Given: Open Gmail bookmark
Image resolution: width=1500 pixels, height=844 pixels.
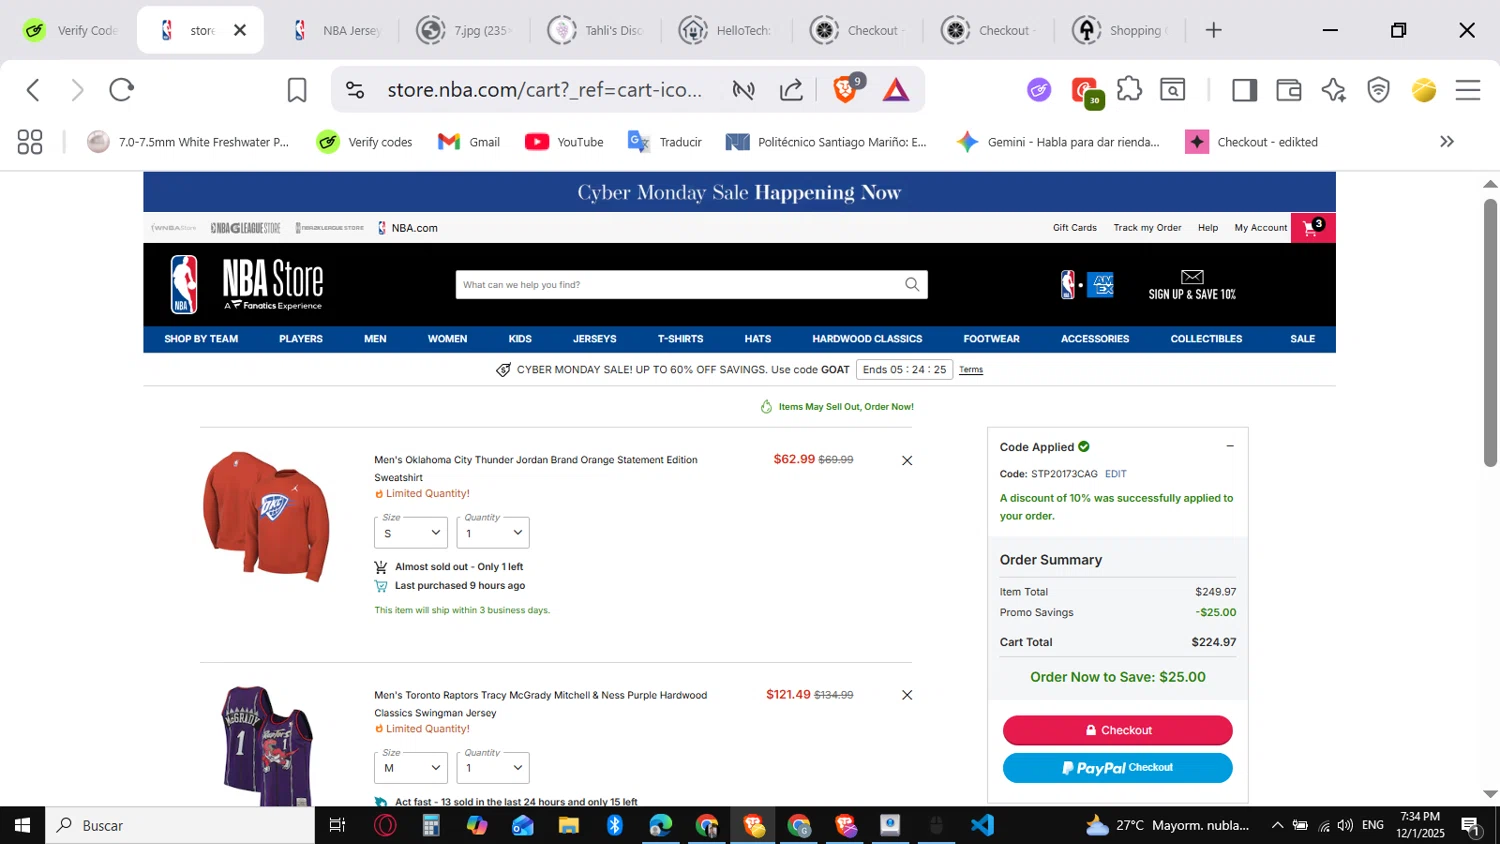Looking at the screenshot, I should pyautogui.click(x=469, y=142).
